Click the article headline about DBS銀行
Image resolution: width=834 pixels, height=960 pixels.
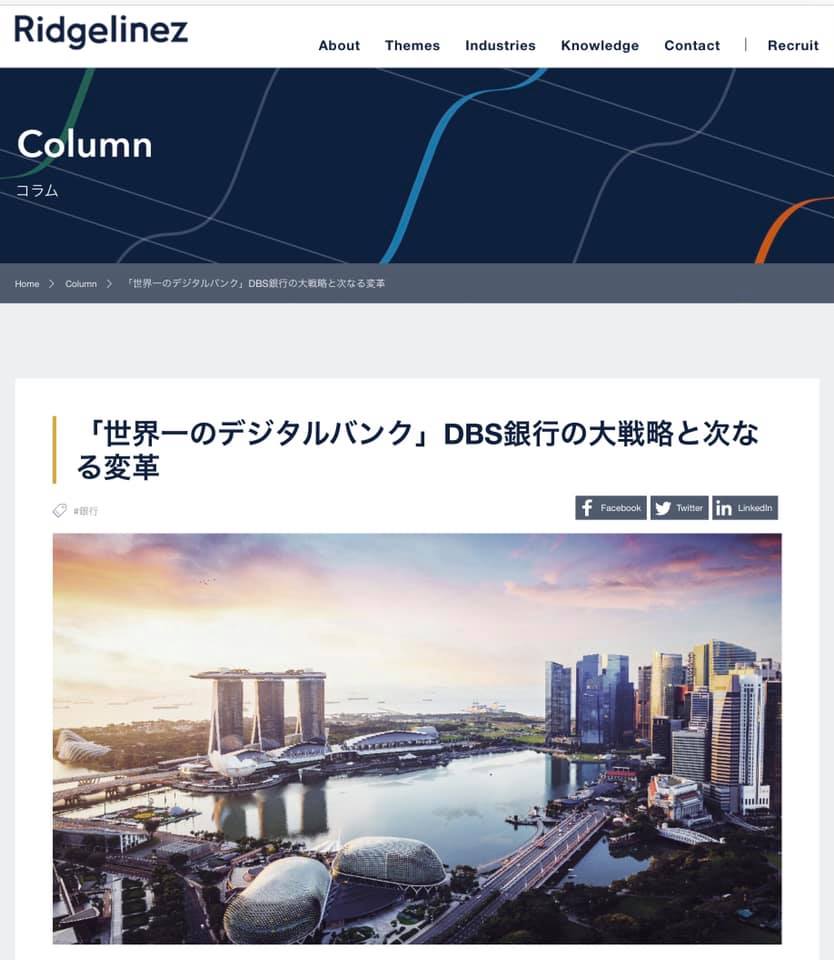click(418, 450)
